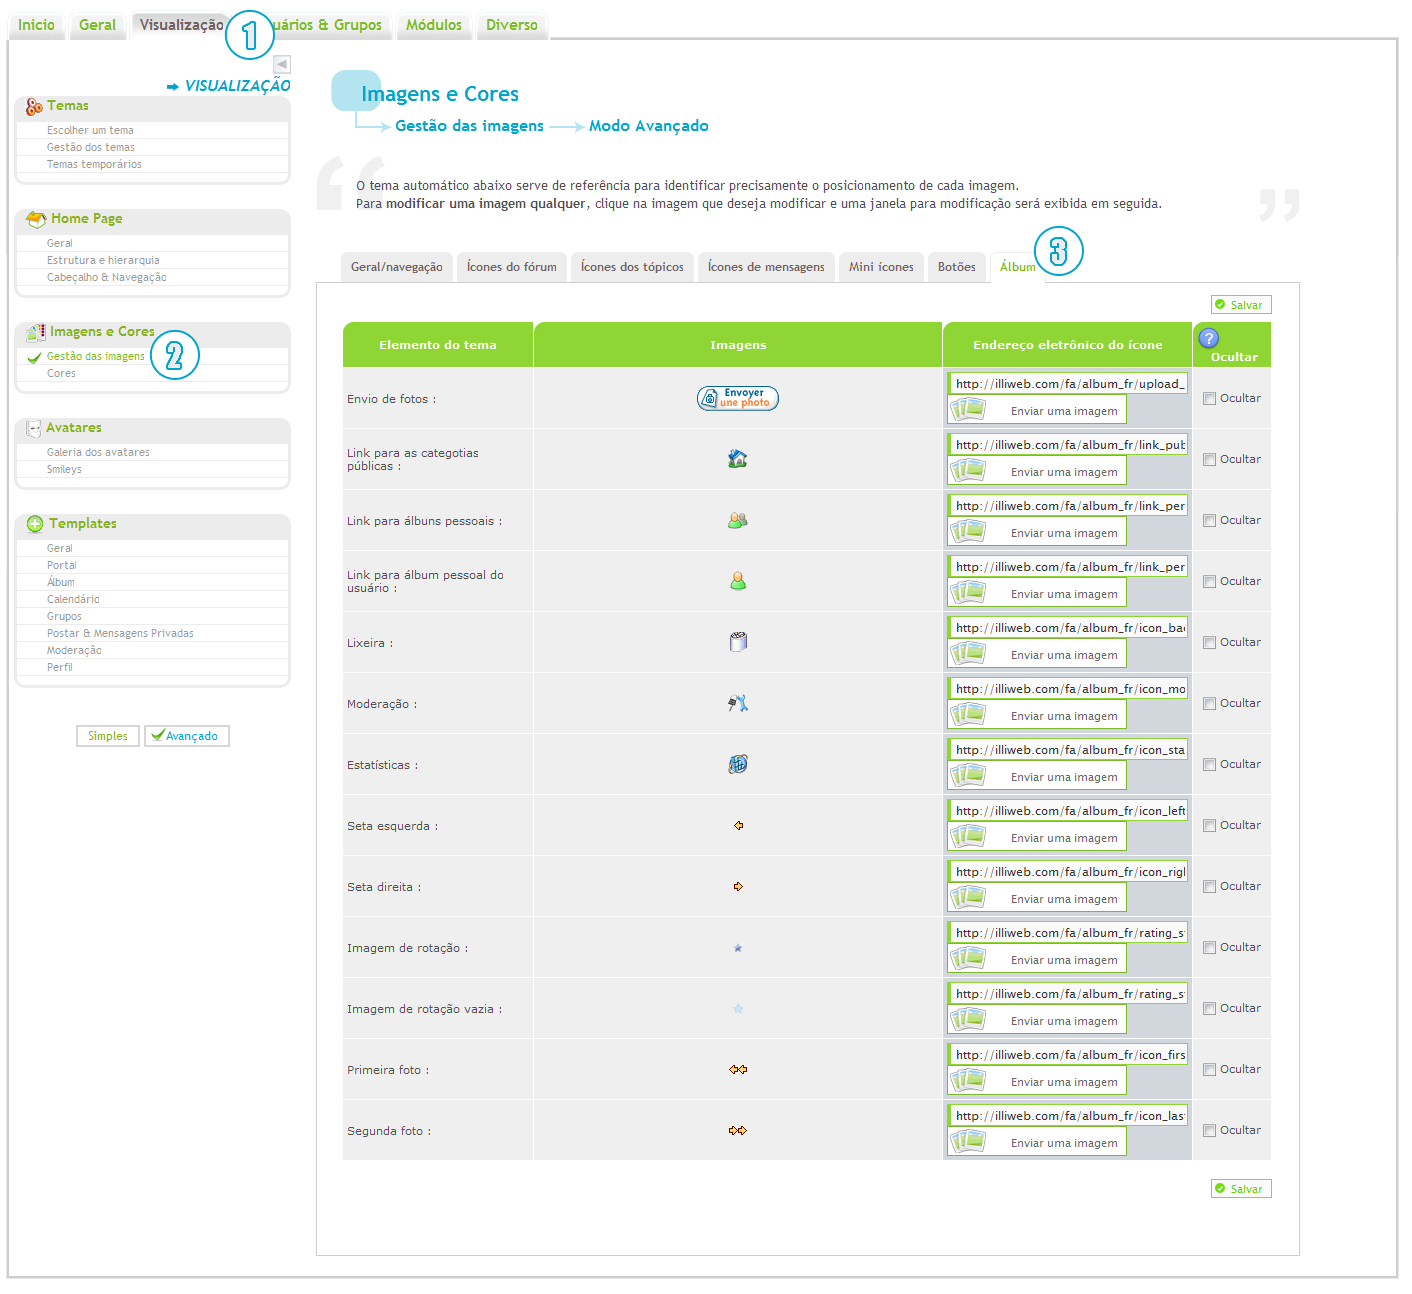
Task: Open the Cores sidebar link
Action: [x=61, y=373]
